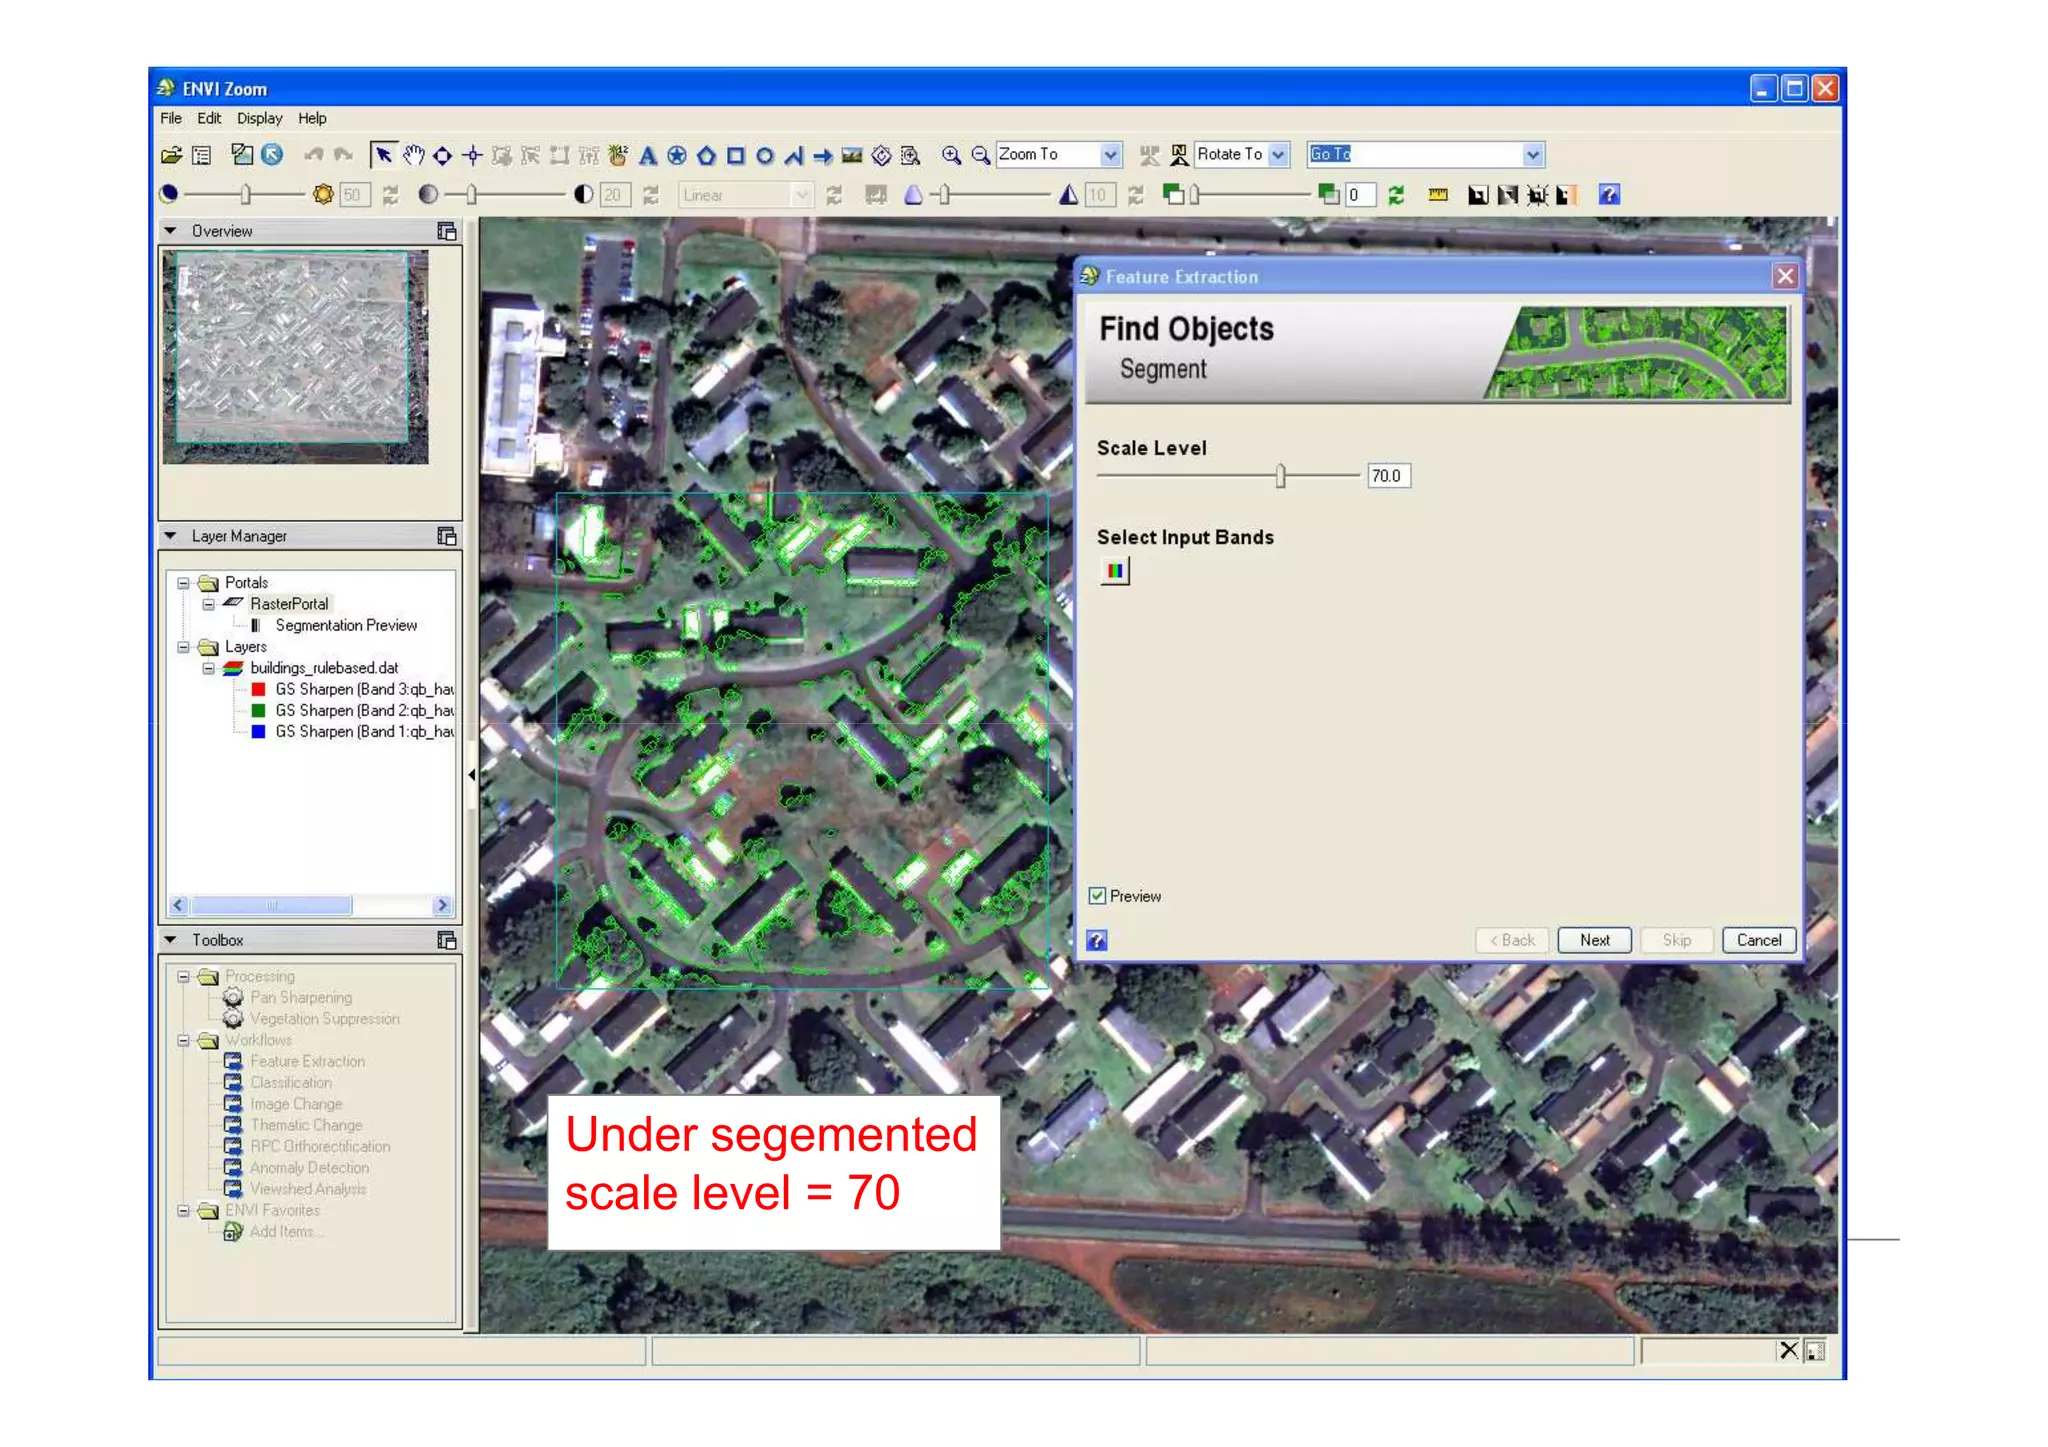Detach the Toolbox panel

click(447, 940)
